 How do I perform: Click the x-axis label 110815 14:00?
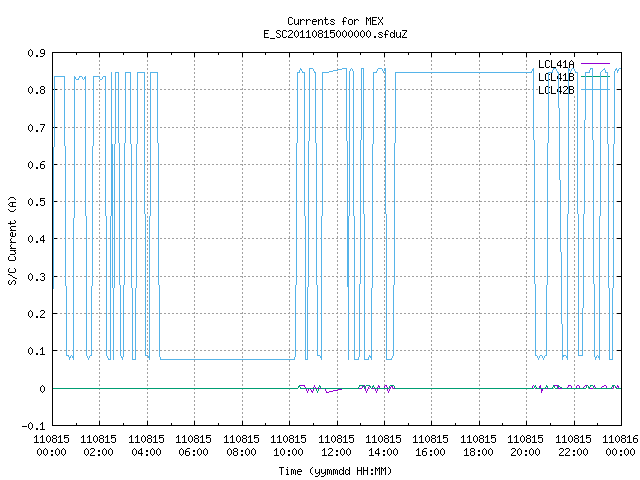coord(383,446)
